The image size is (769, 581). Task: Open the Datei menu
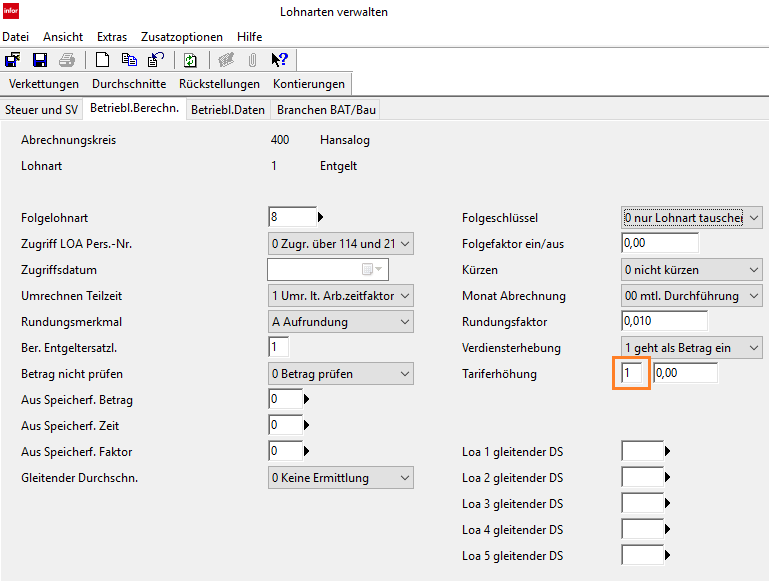16,37
